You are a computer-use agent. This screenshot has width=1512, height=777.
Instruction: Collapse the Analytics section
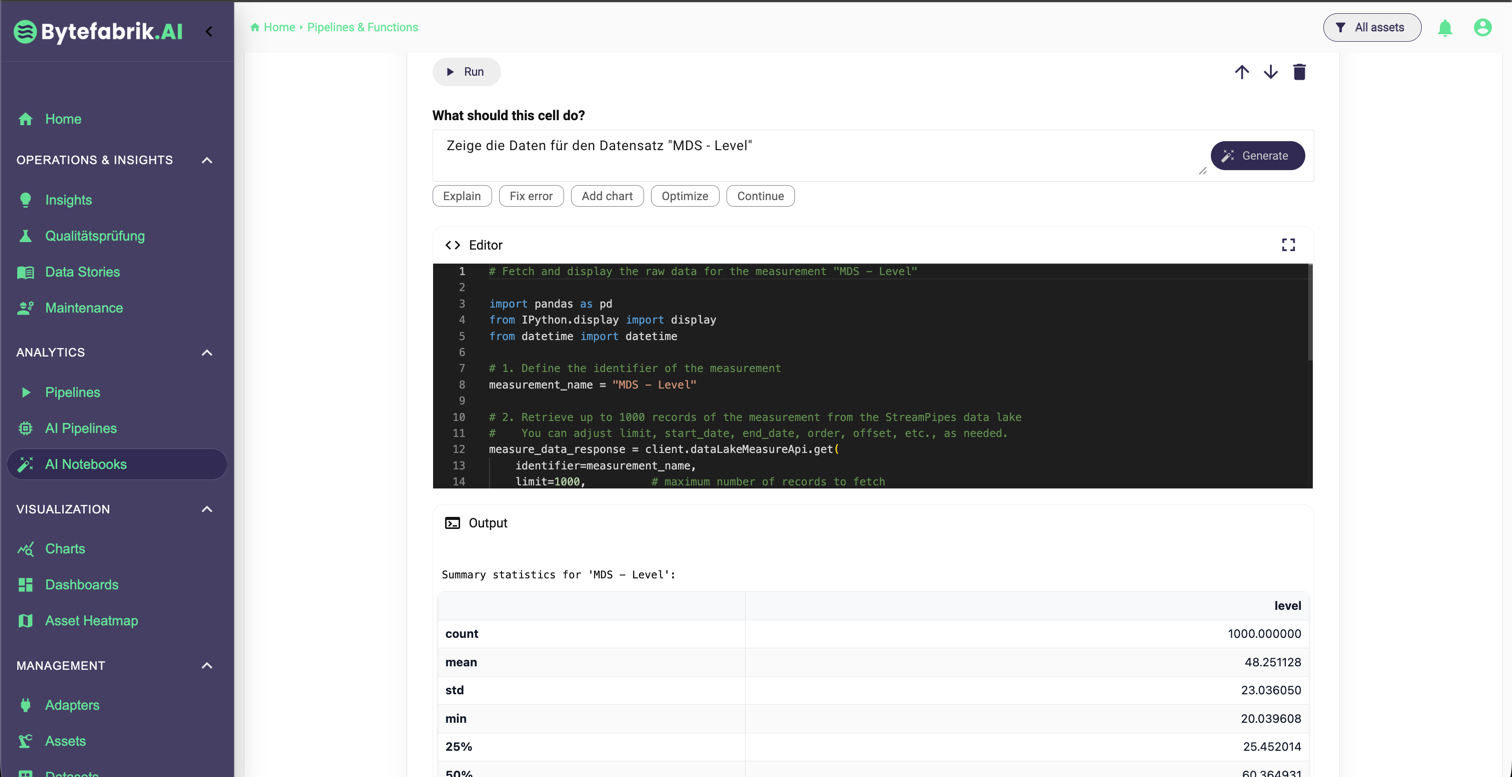207,353
